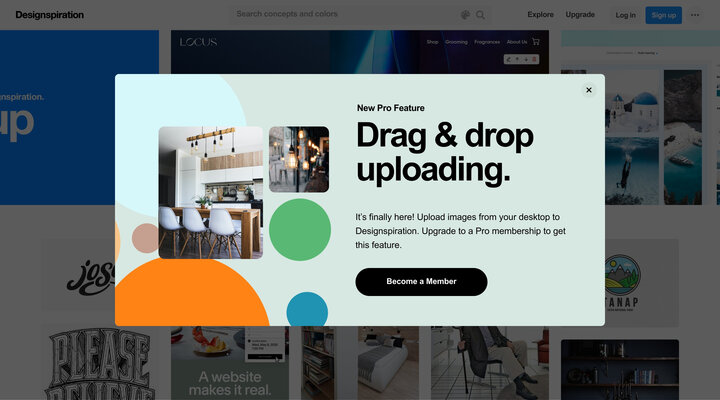The image size is (720, 400).
Task: Click the magnifying glass search icon
Action: [480, 15]
